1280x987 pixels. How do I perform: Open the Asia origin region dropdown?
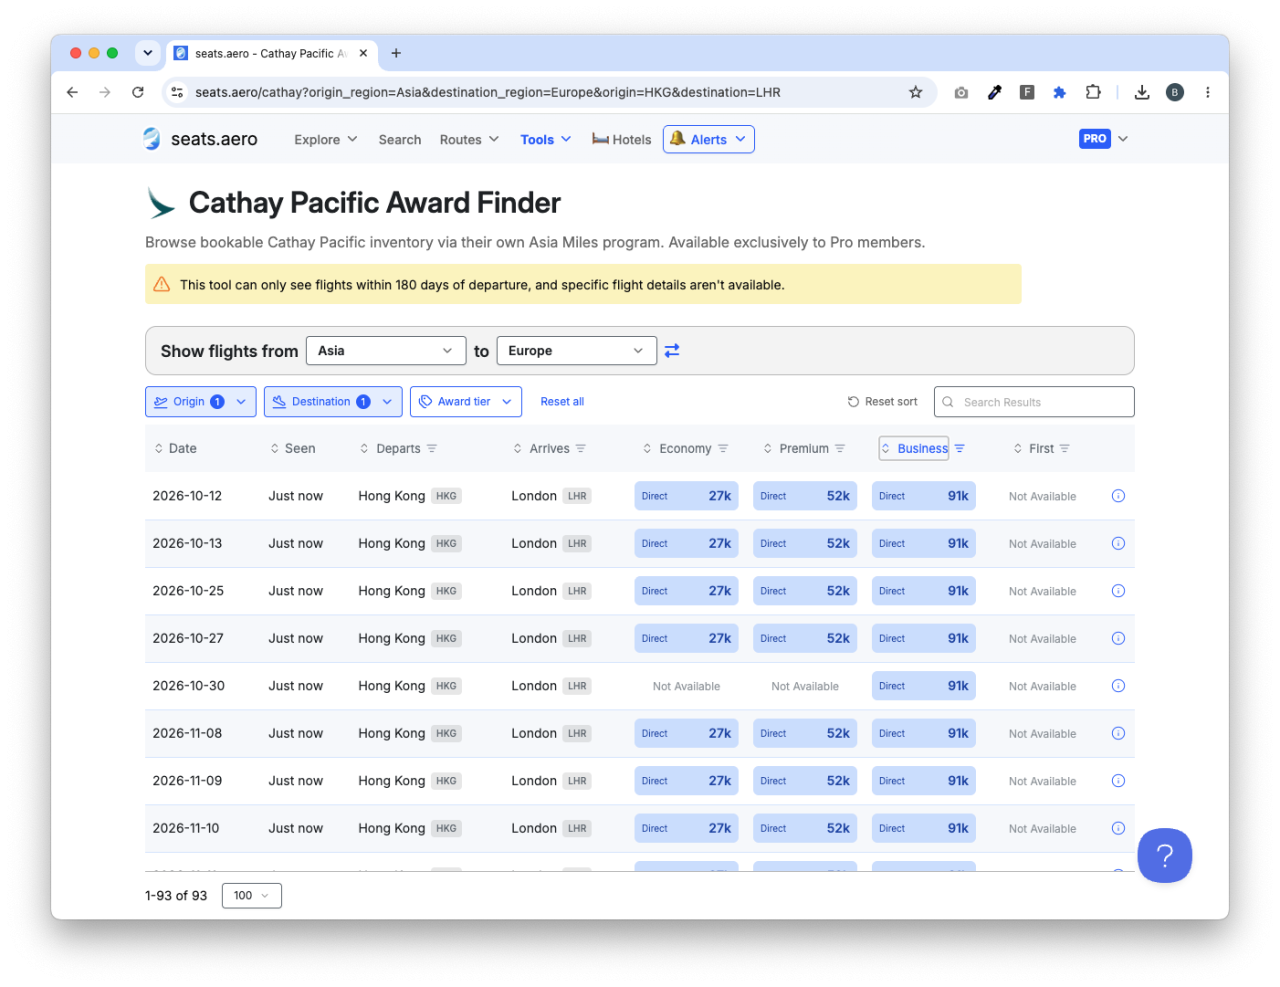point(386,351)
